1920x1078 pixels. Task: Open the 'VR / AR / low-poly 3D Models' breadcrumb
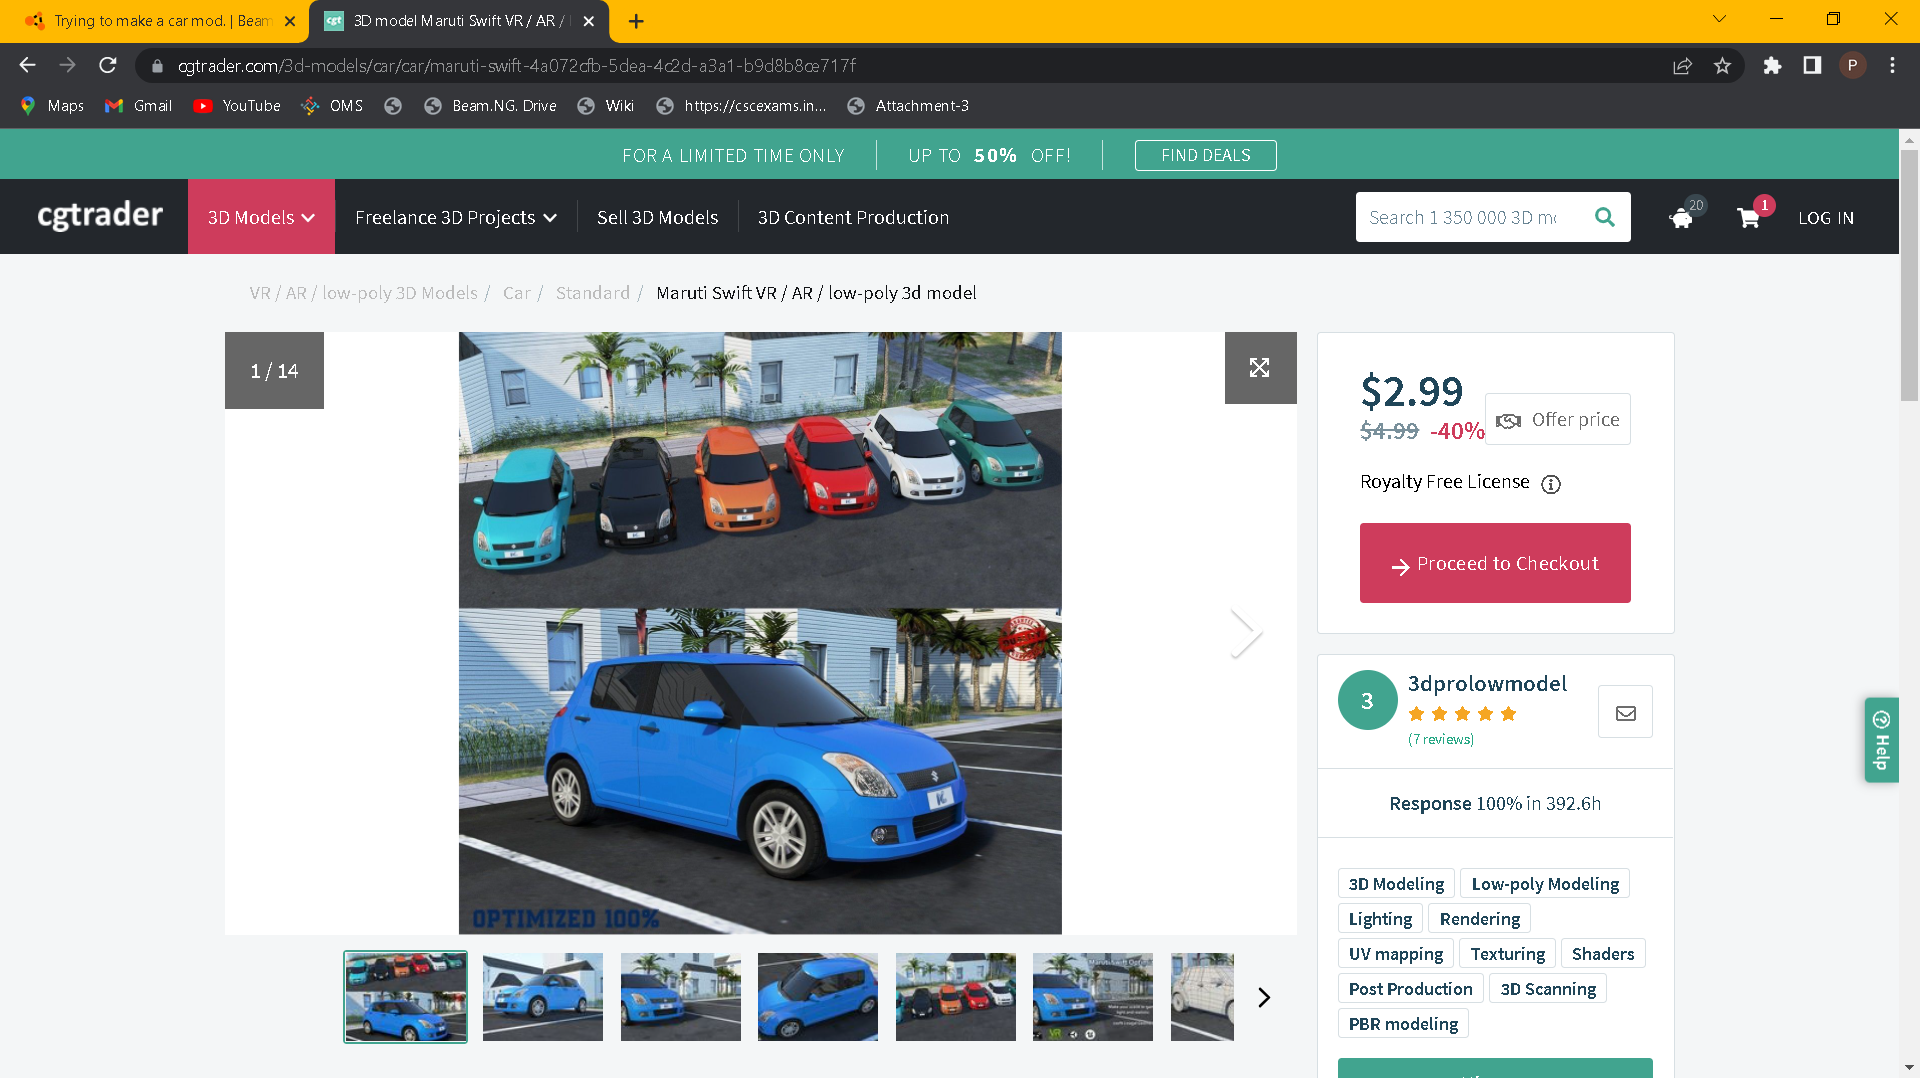pos(364,293)
